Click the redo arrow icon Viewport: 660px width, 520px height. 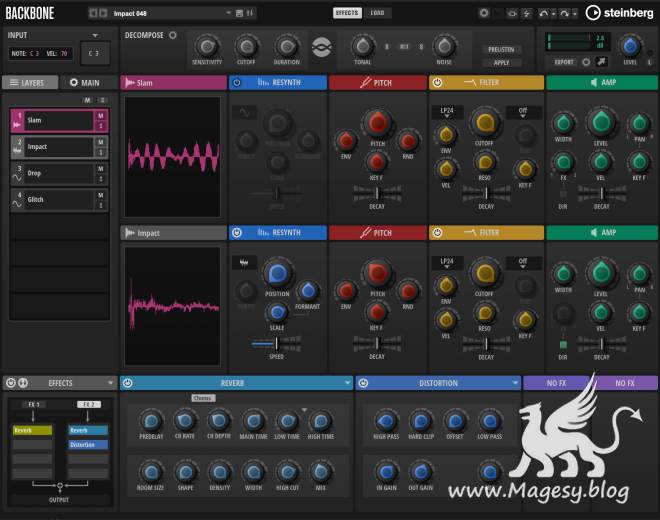(x=564, y=13)
